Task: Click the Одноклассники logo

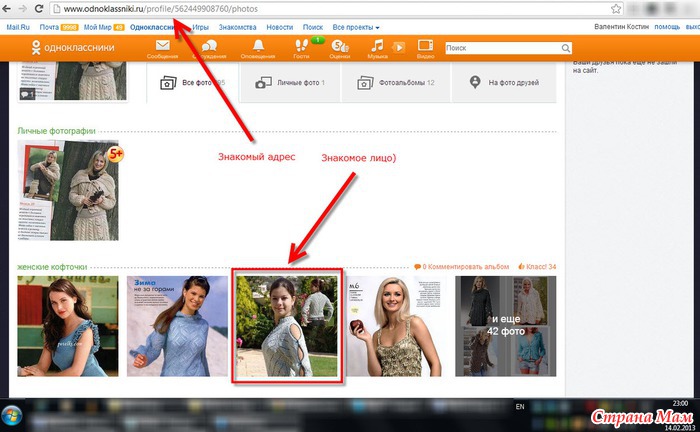Action: tap(73, 47)
